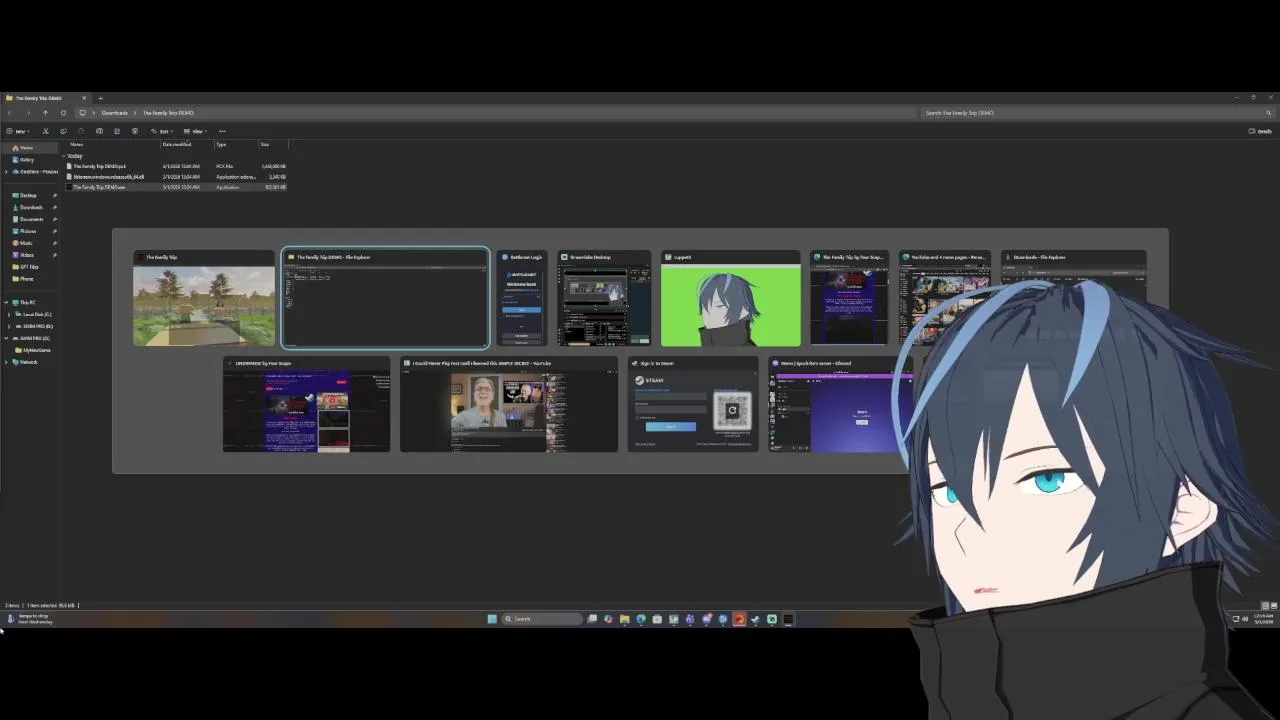This screenshot has height=720, width=1280.
Task: Open Task View on the taskbar
Action: pyautogui.click(x=592, y=619)
